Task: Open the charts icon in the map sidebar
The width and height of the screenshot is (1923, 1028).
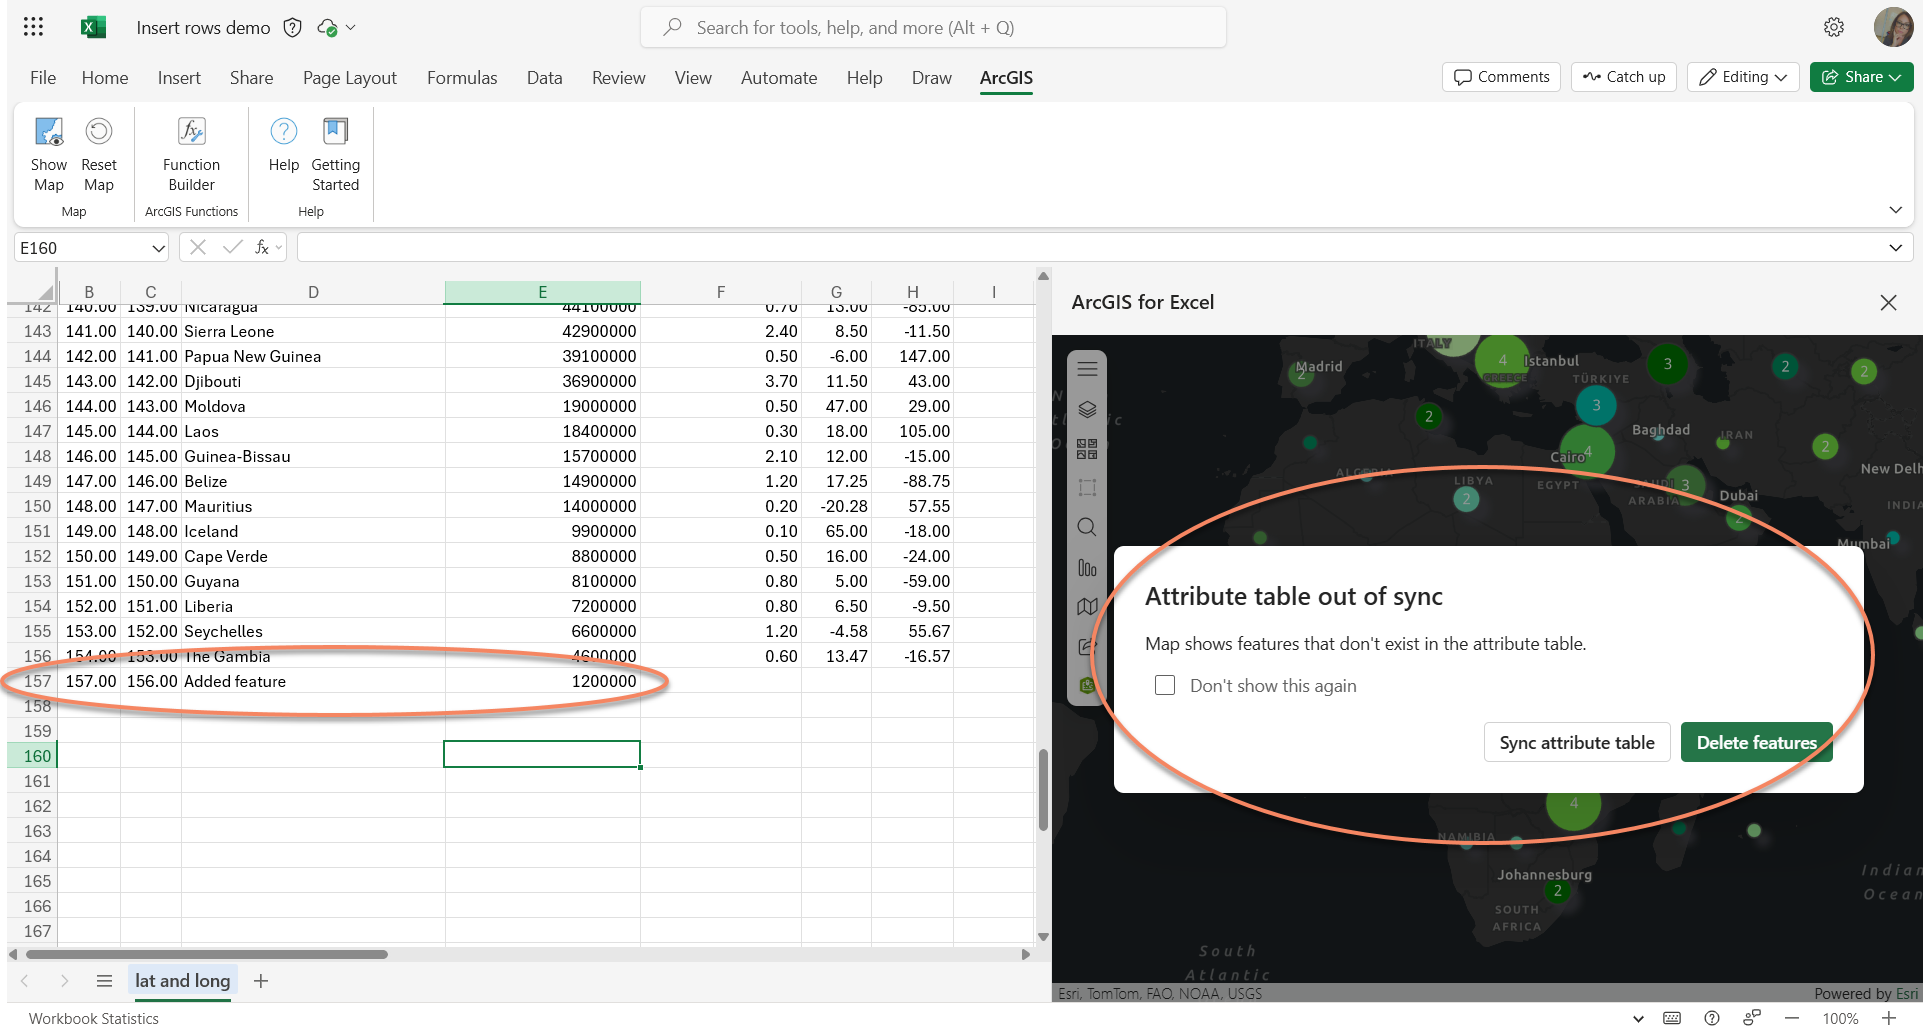Action: (x=1087, y=567)
